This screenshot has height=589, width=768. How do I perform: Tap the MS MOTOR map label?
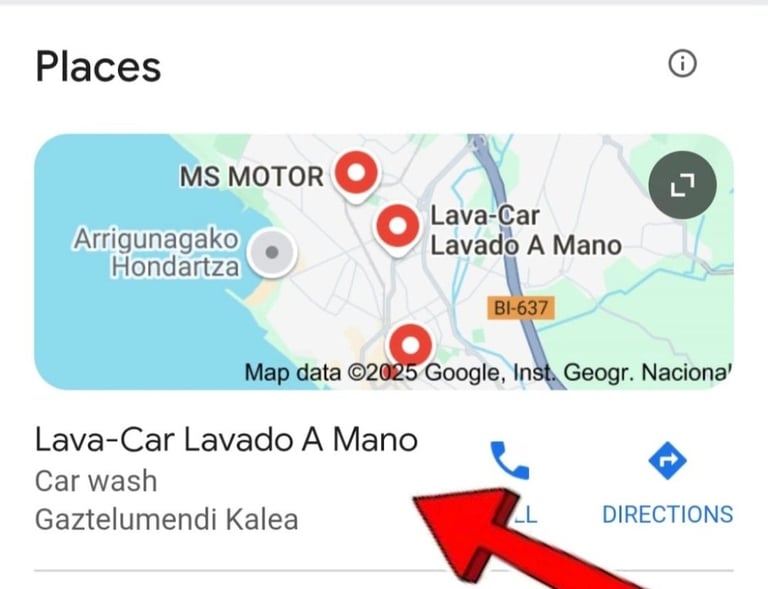tap(252, 177)
